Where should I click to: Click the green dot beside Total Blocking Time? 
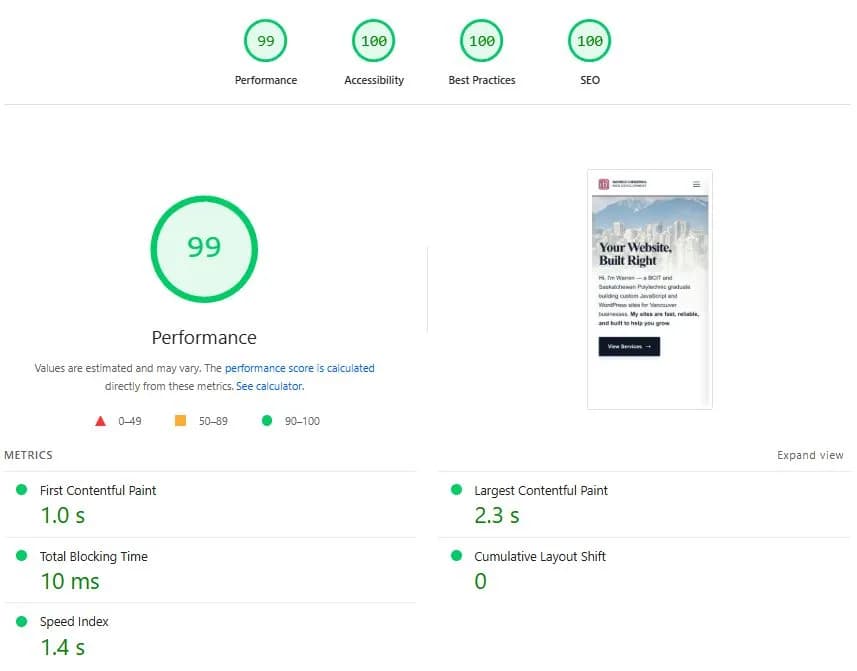(22, 555)
